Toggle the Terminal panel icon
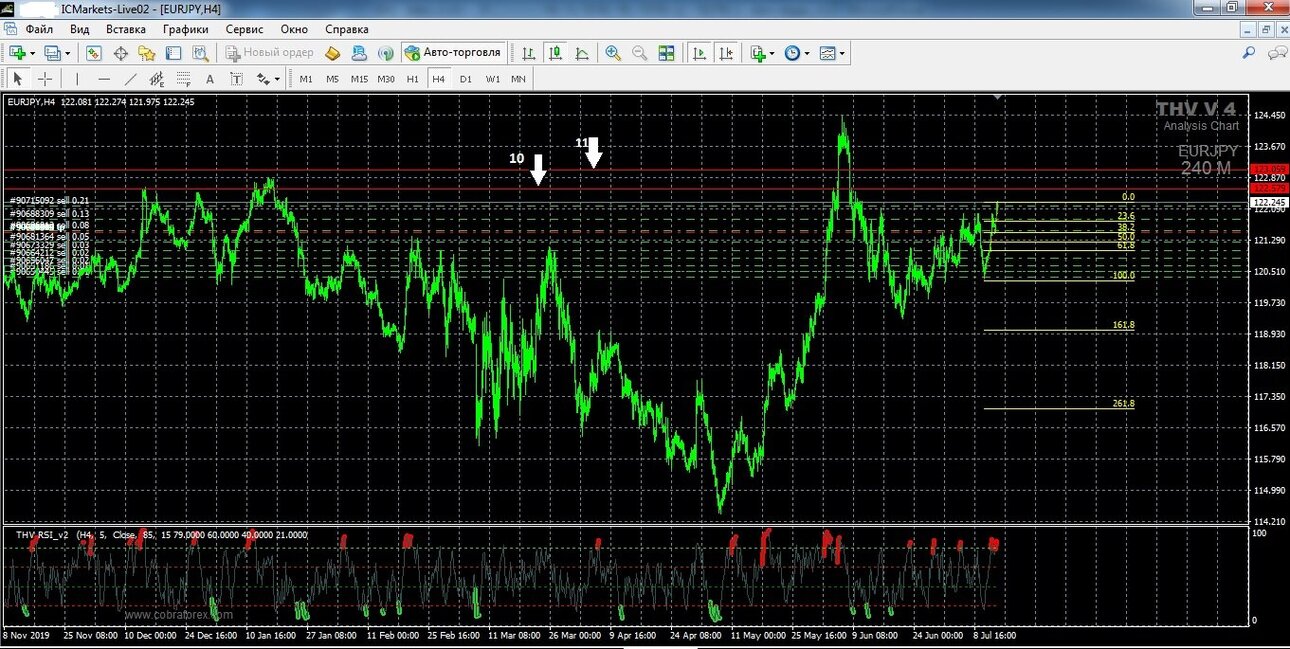 [x=173, y=53]
